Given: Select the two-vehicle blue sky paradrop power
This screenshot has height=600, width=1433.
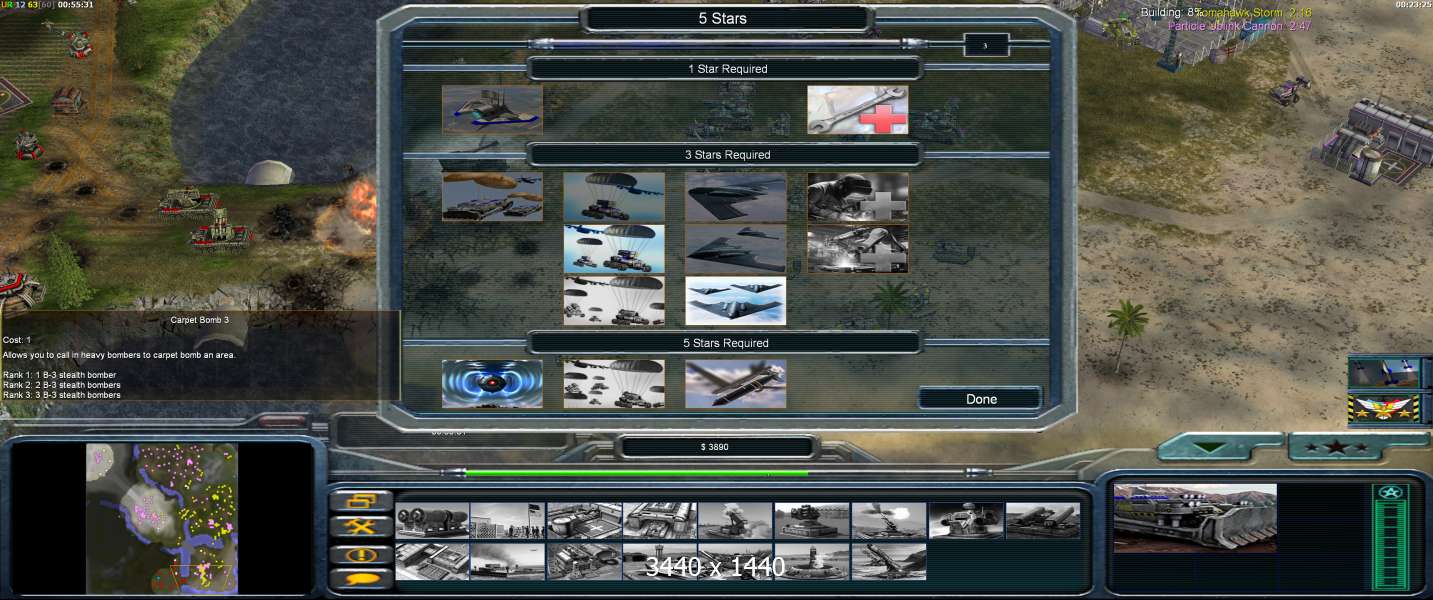Looking at the screenshot, I should coord(614,249).
